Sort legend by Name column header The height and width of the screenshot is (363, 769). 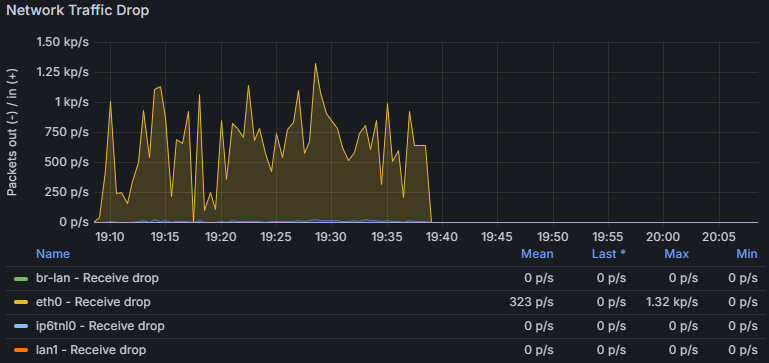tap(53, 254)
